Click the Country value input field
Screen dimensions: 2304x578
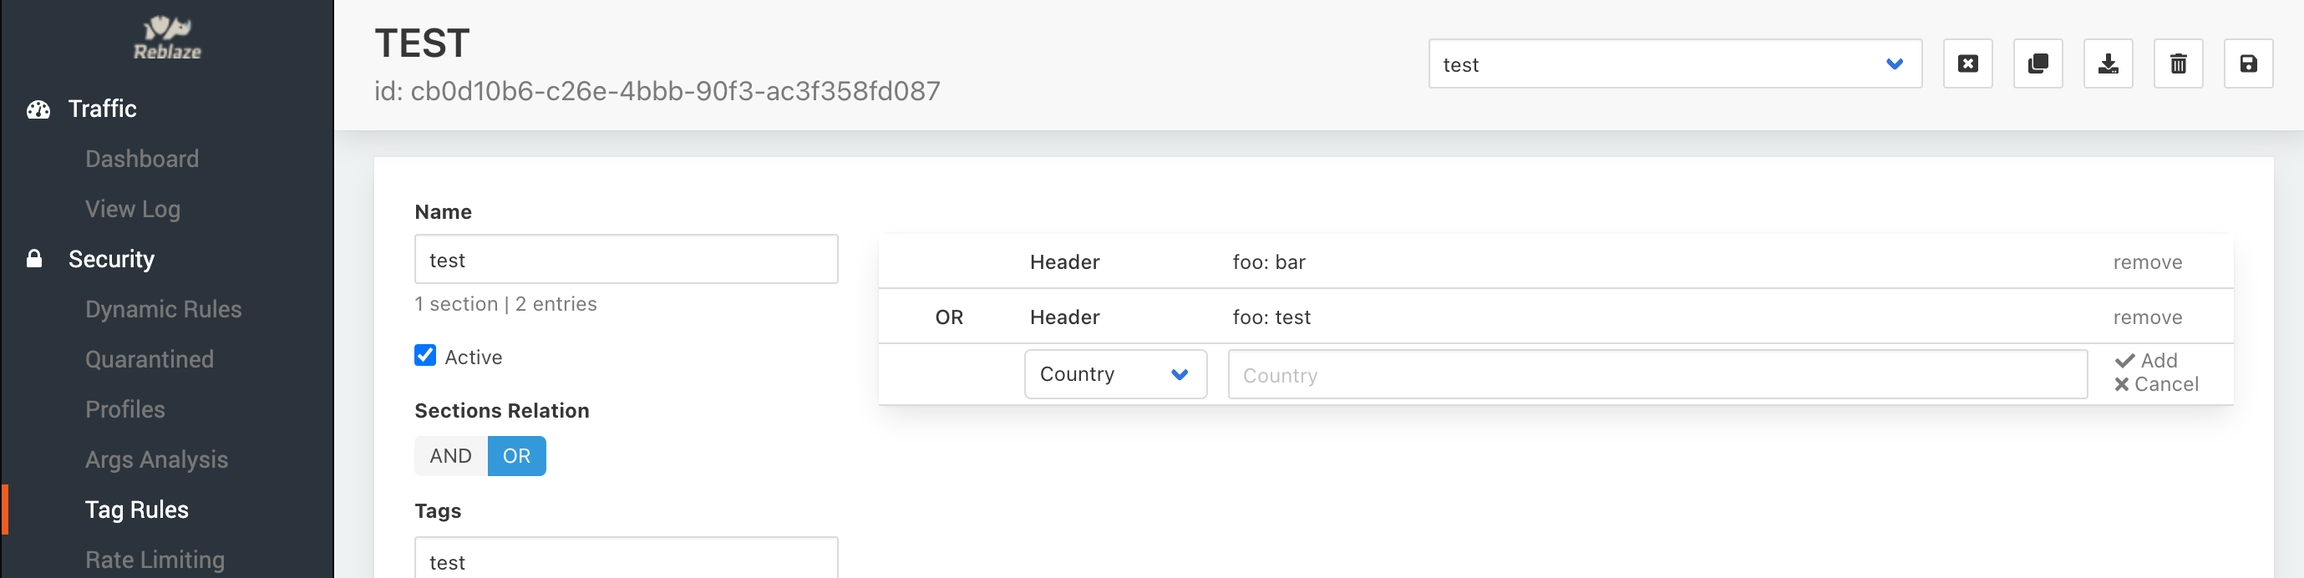[1657, 375]
